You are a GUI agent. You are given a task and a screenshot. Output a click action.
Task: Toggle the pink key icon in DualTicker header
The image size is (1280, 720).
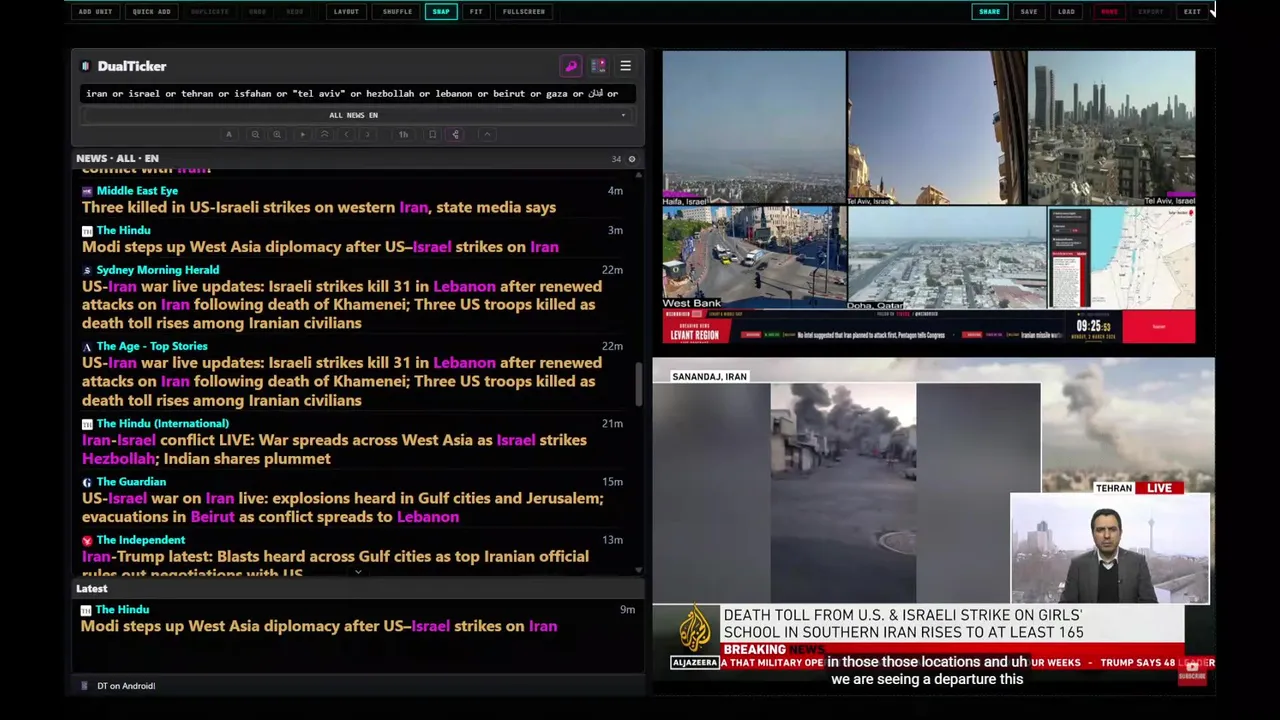point(571,66)
